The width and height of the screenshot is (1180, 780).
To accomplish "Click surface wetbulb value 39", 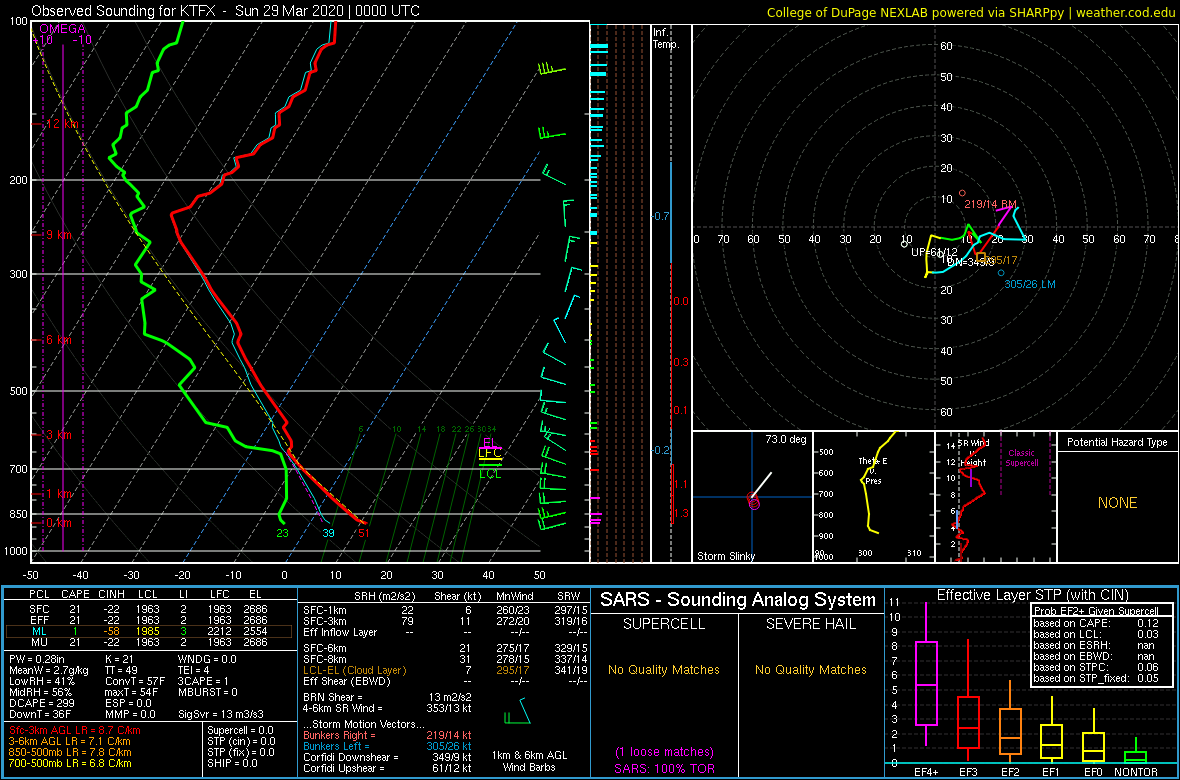I will pyautogui.click(x=328, y=533).
